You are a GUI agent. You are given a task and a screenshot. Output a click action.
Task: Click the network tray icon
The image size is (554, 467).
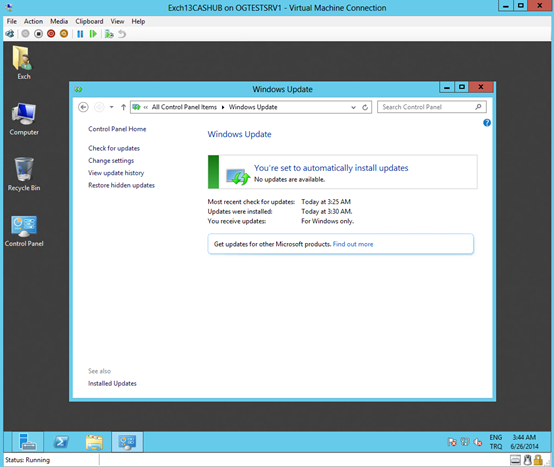(x=465, y=442)
